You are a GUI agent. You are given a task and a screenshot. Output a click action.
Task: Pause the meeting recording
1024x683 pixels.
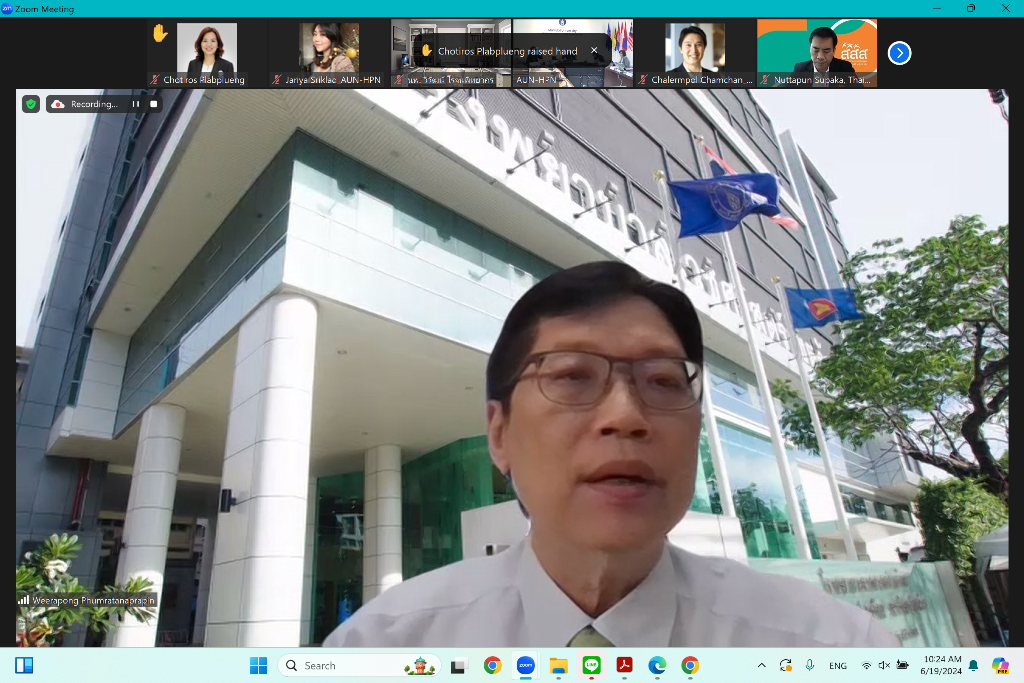click(x=136, y=104)
